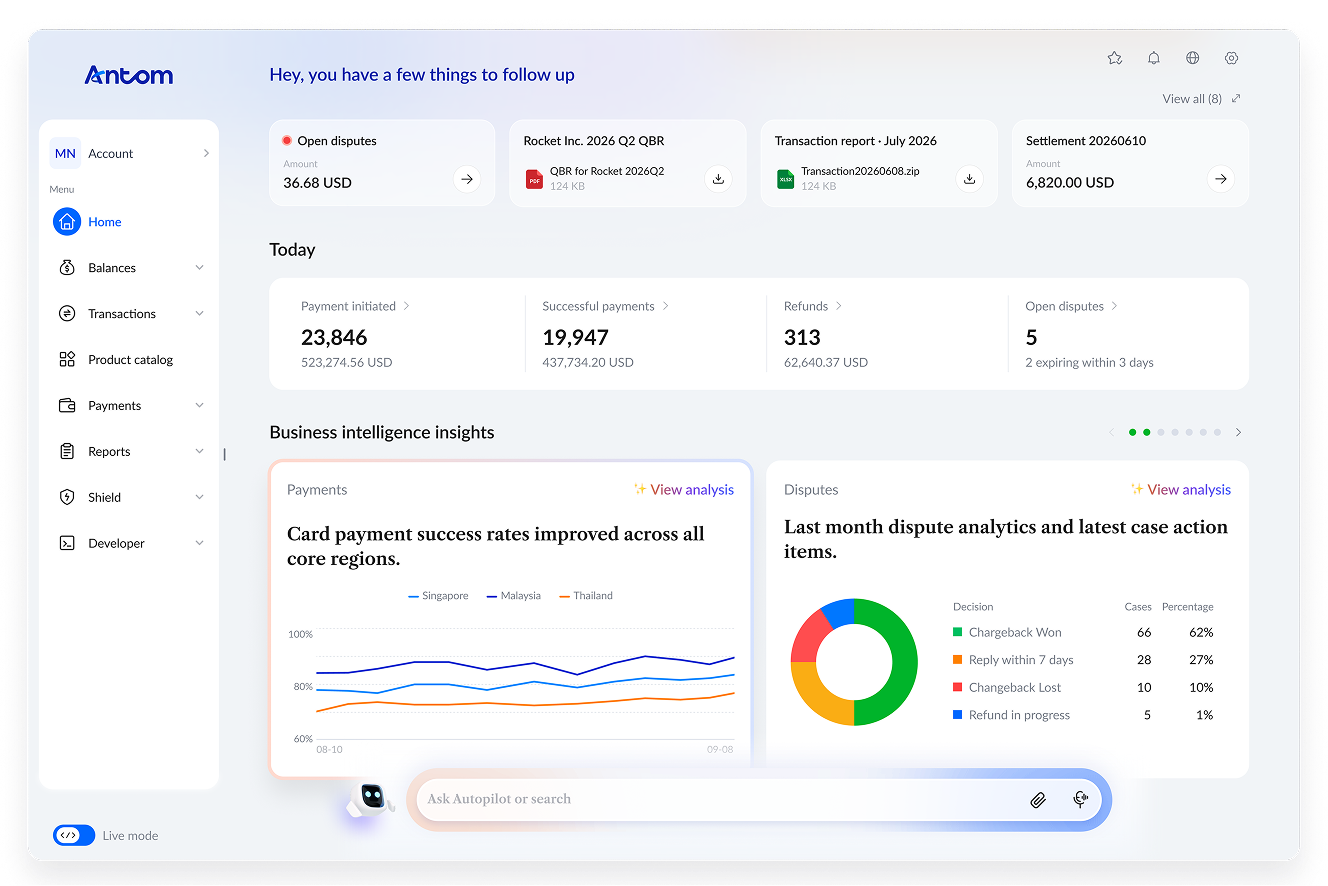Open the MN Account switcher
Viewport: 1328px width, 886px height.
point(130,153)
